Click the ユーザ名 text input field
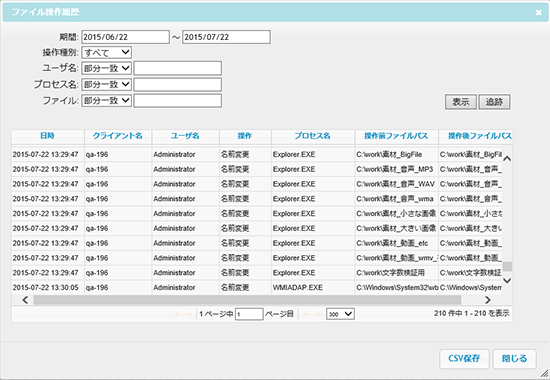 (x=177, y=68)
